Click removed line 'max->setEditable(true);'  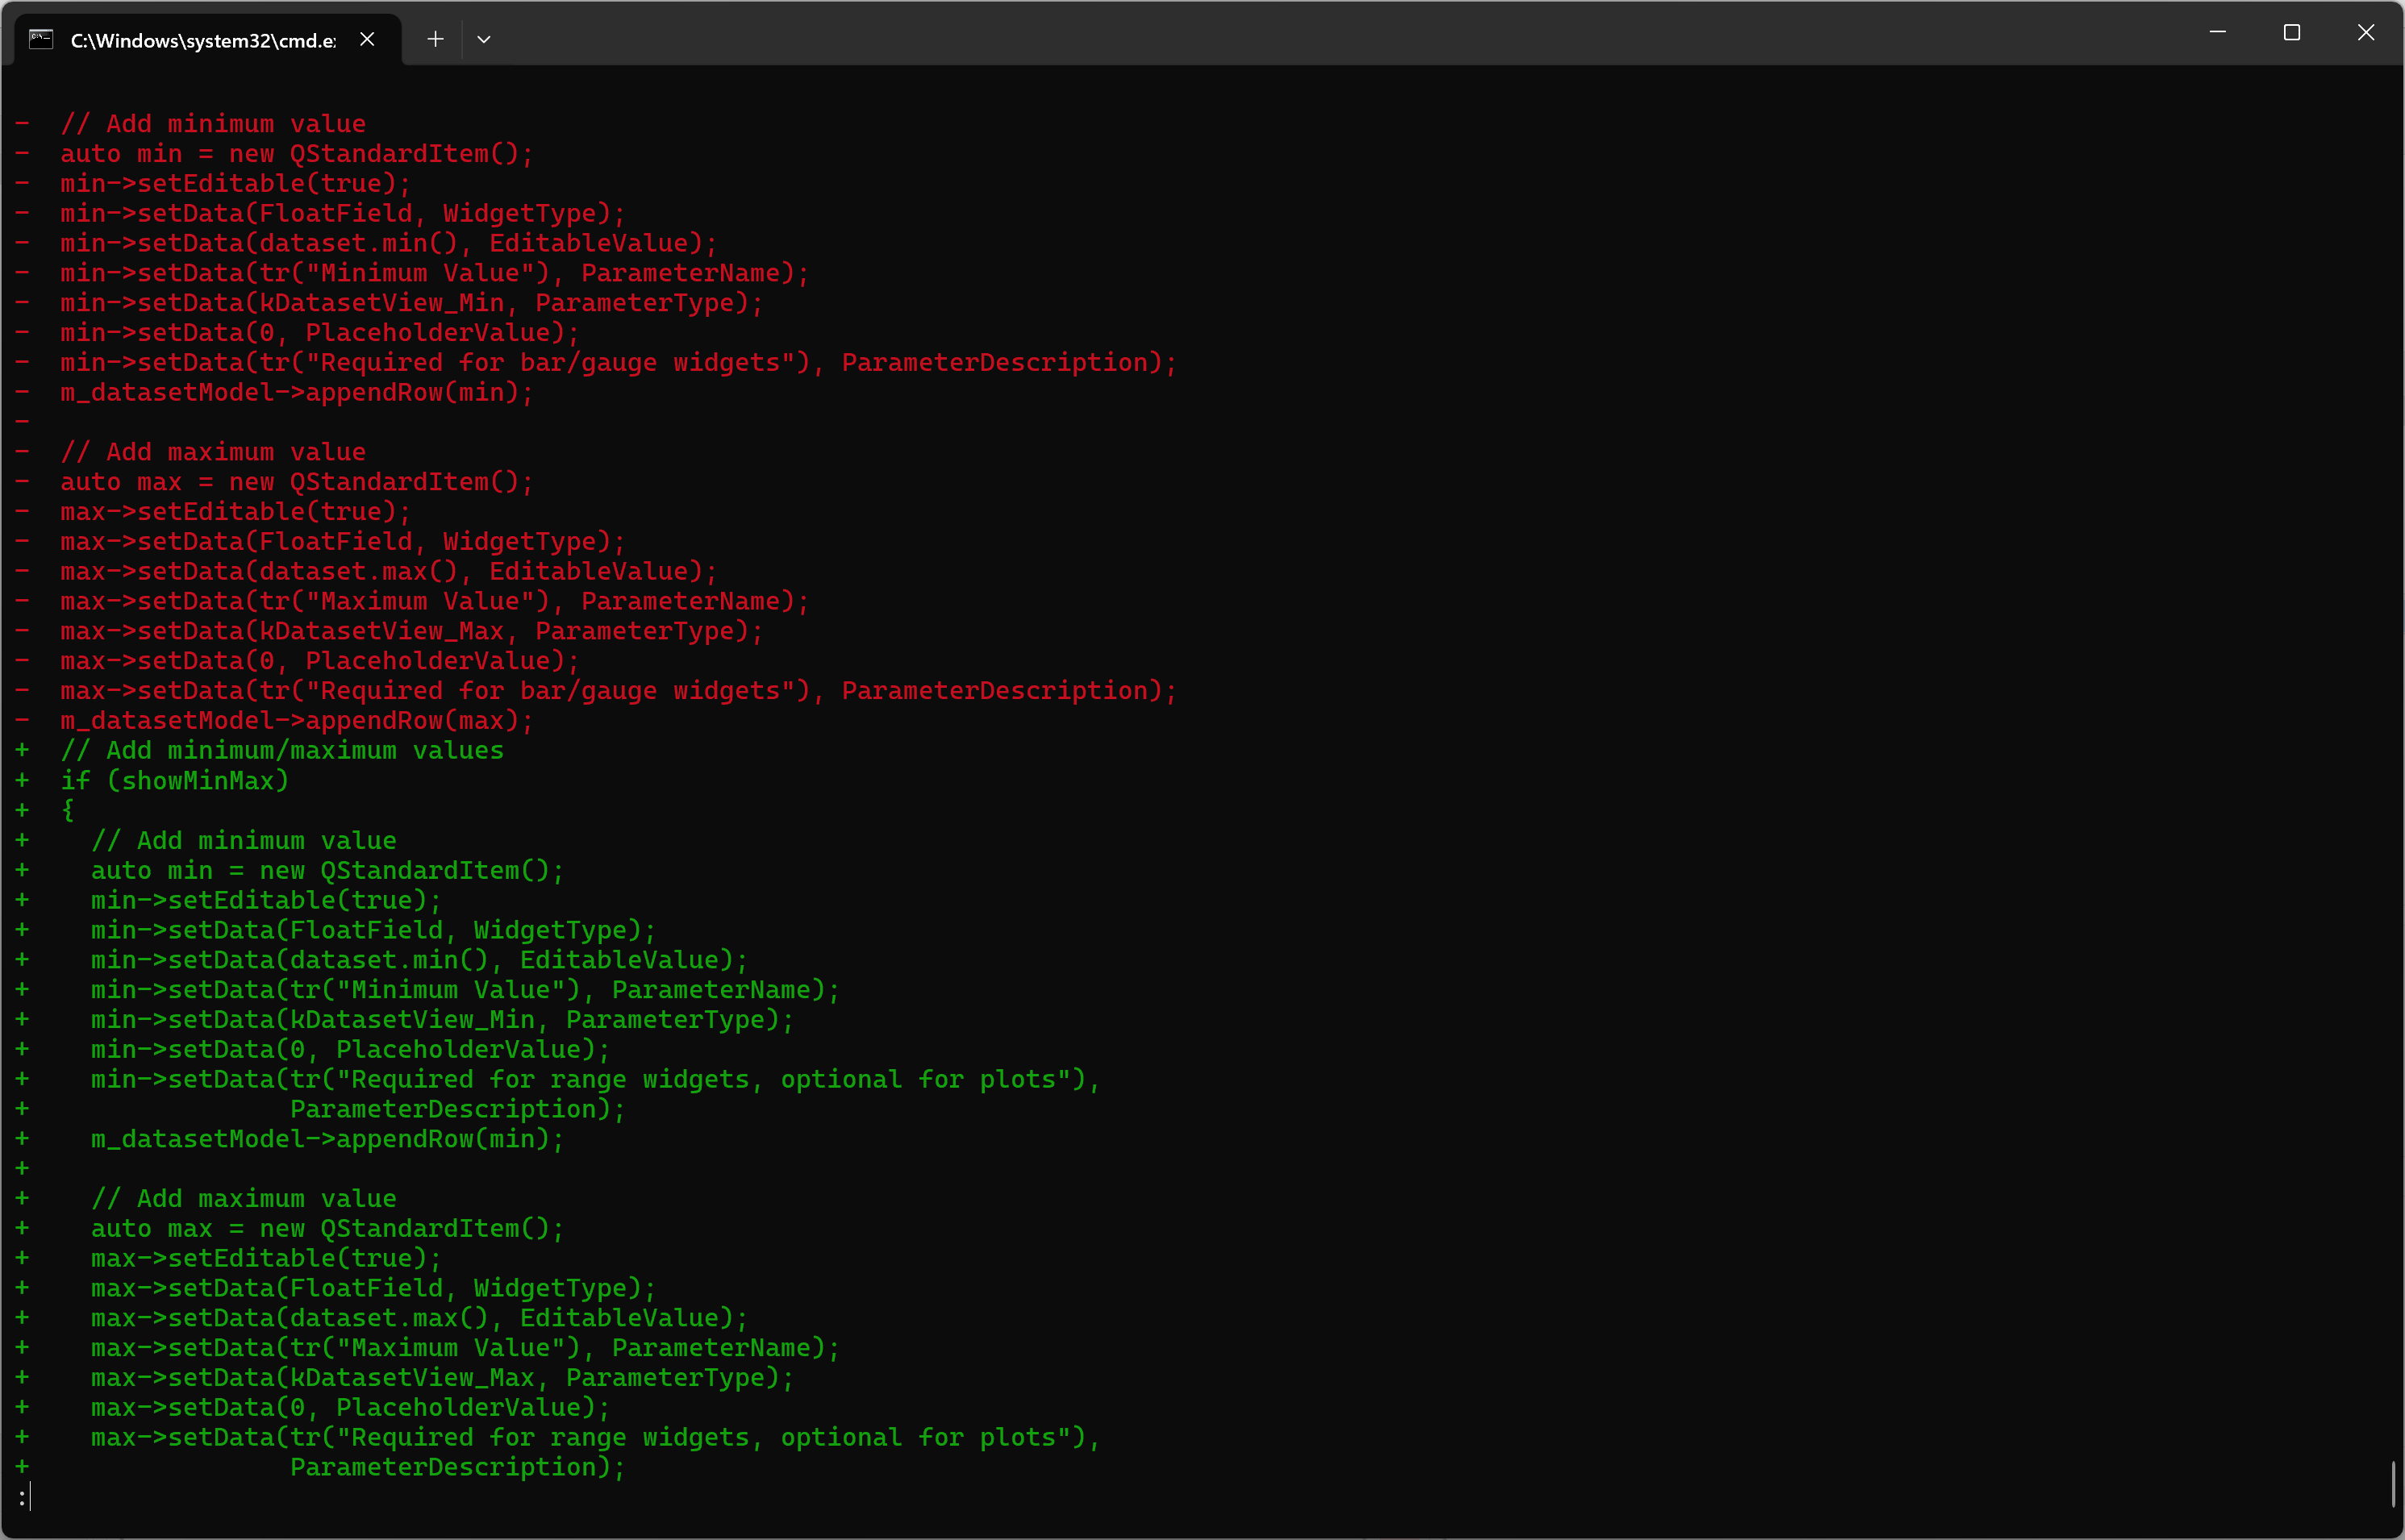[x=233, y=511]
